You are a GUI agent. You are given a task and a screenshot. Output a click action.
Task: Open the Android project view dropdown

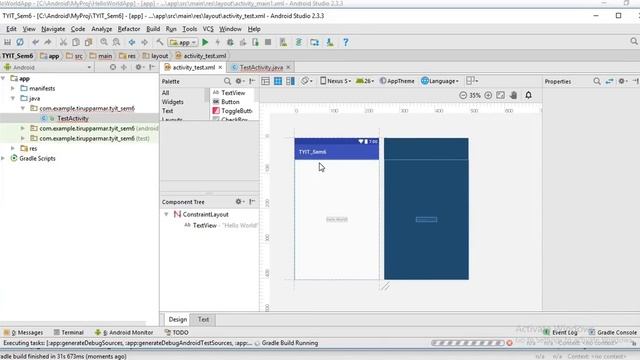click(x=47, y=67)
